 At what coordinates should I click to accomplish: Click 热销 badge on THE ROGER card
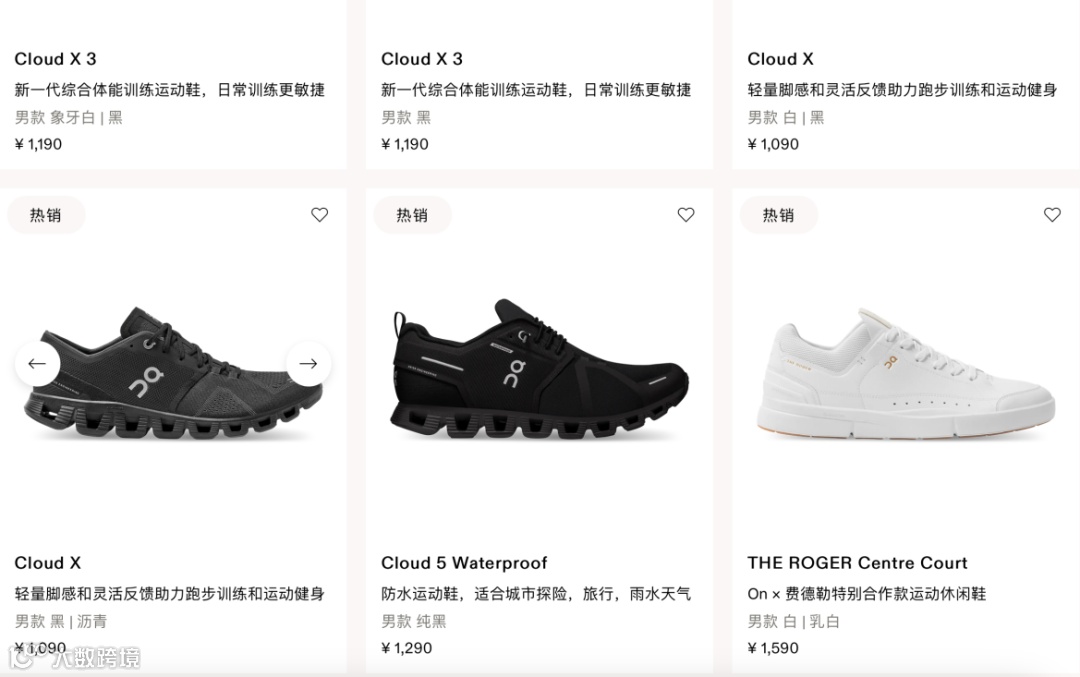(x=778, y=215)
